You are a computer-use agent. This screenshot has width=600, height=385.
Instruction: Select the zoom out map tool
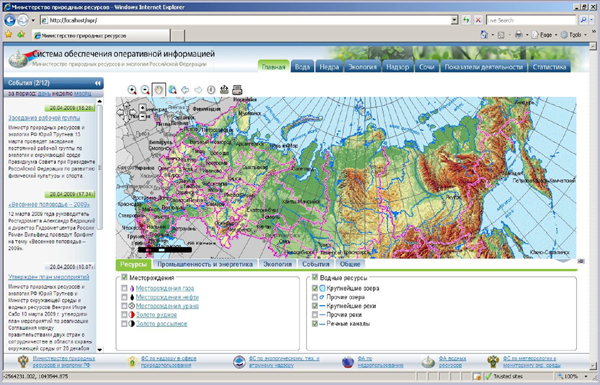click(145, 90)
